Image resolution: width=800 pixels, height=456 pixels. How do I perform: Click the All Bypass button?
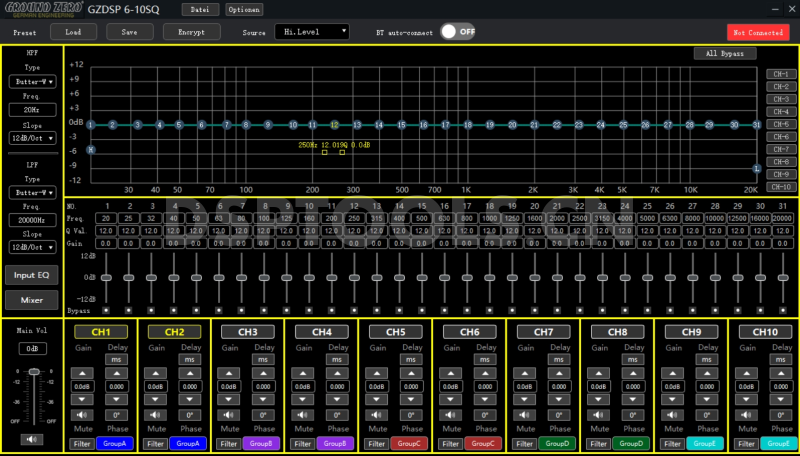(725, 53)
